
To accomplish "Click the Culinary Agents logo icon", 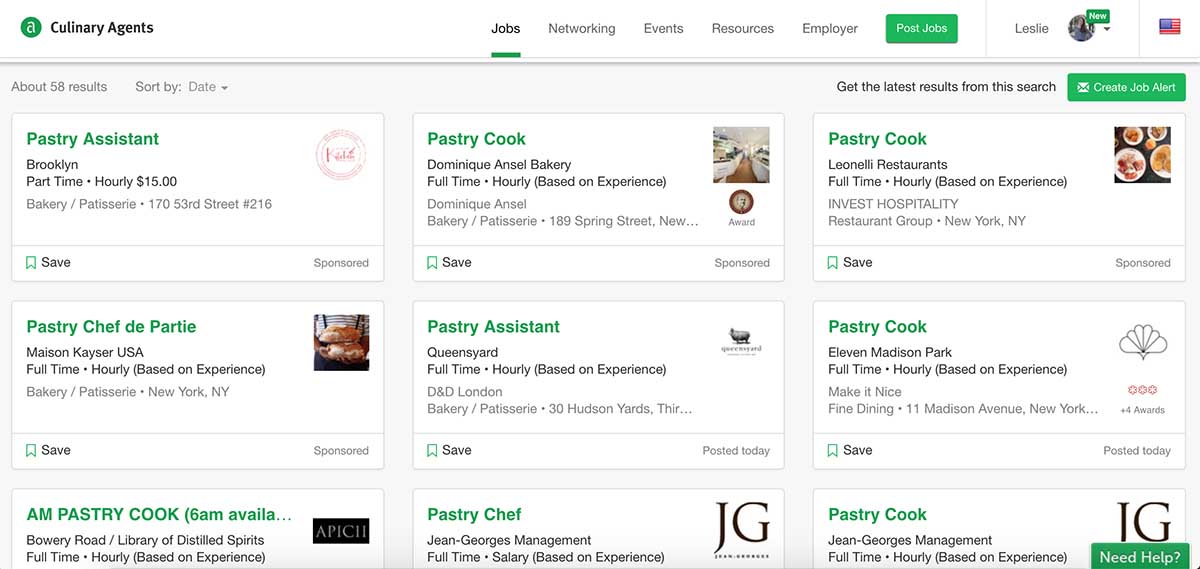I will 31,28.
